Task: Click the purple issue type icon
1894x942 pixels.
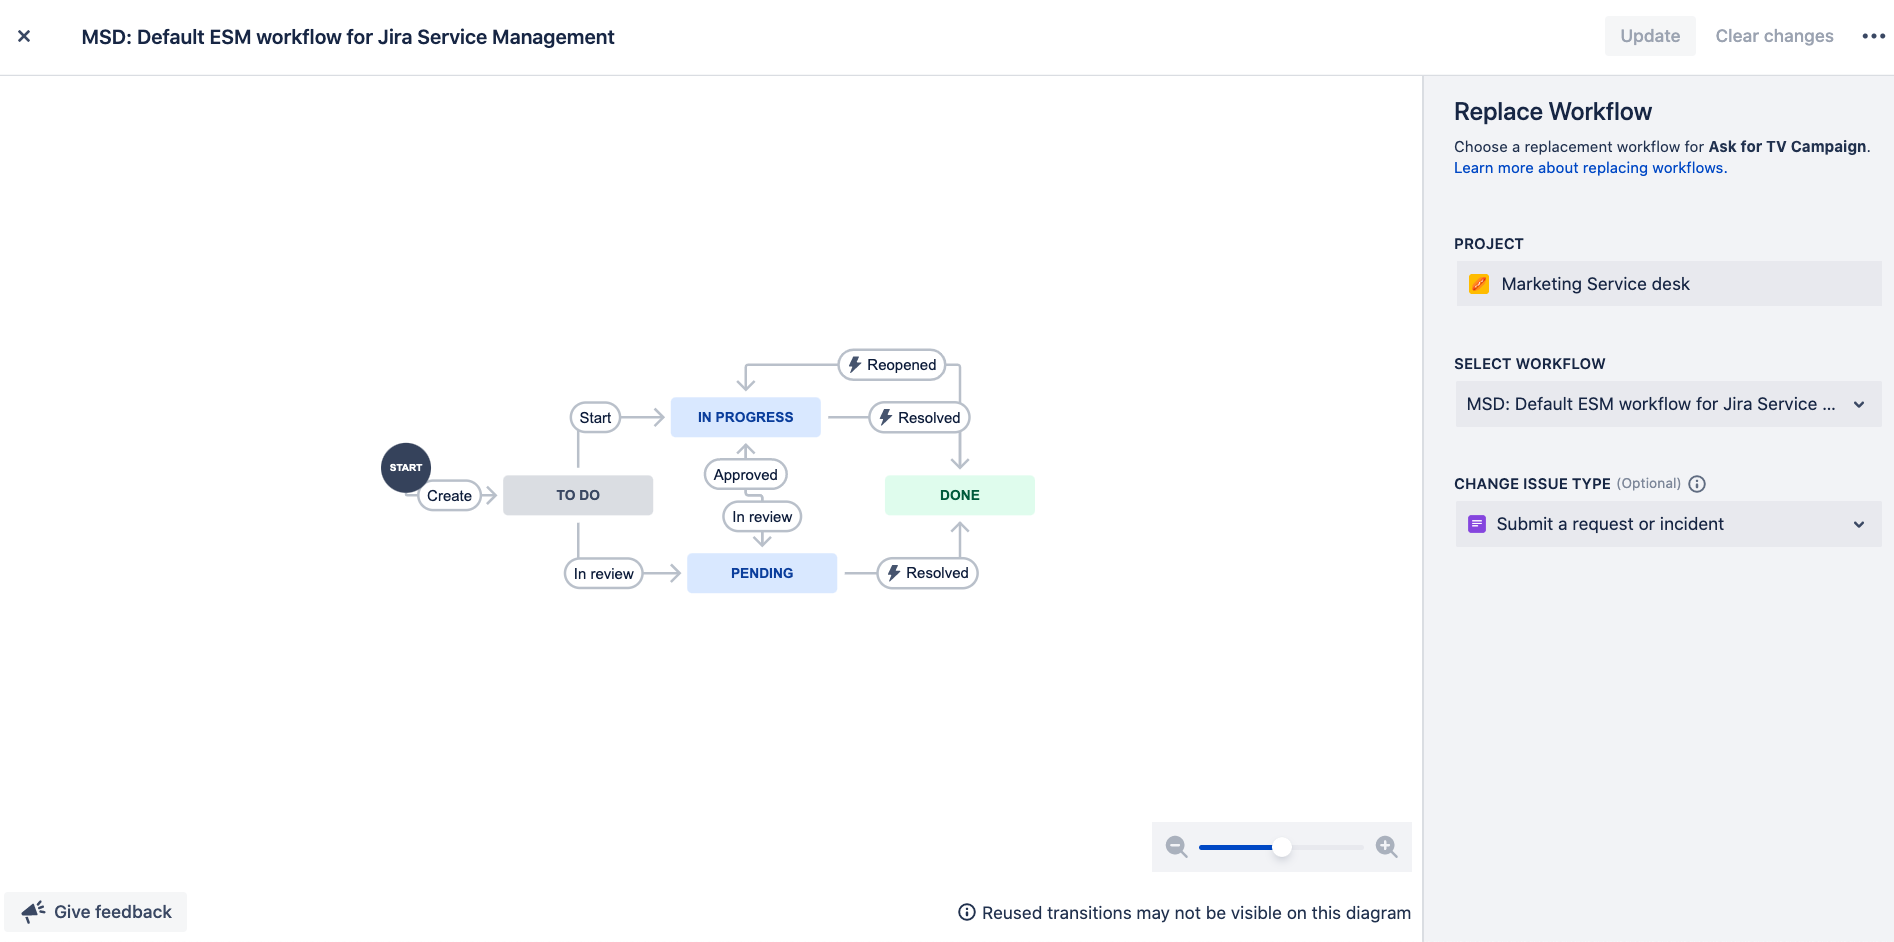Action: point(1476,524)
